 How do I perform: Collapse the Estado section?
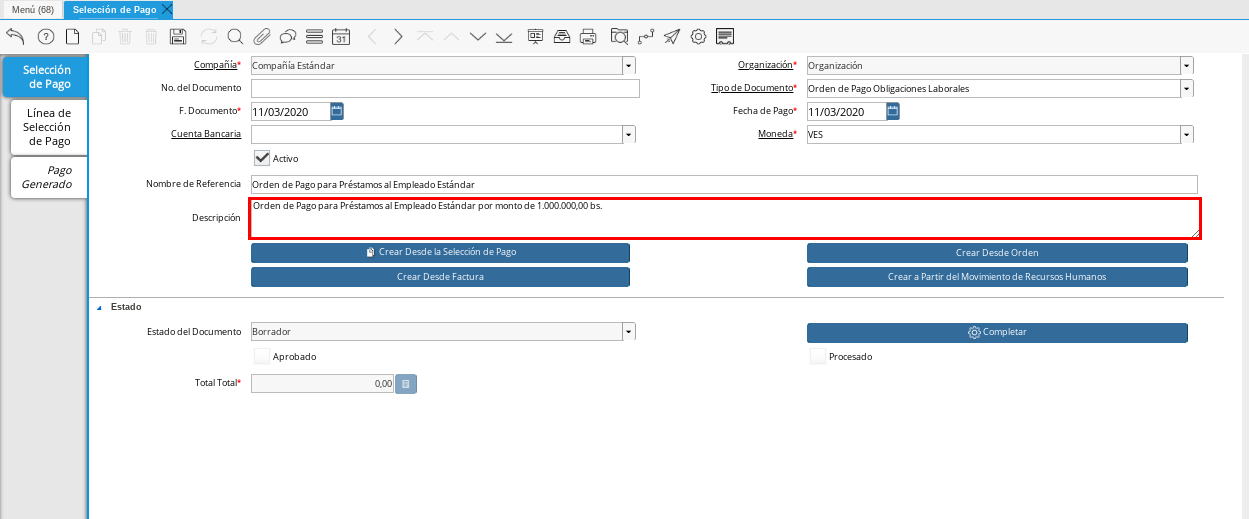tap(99, 307)
